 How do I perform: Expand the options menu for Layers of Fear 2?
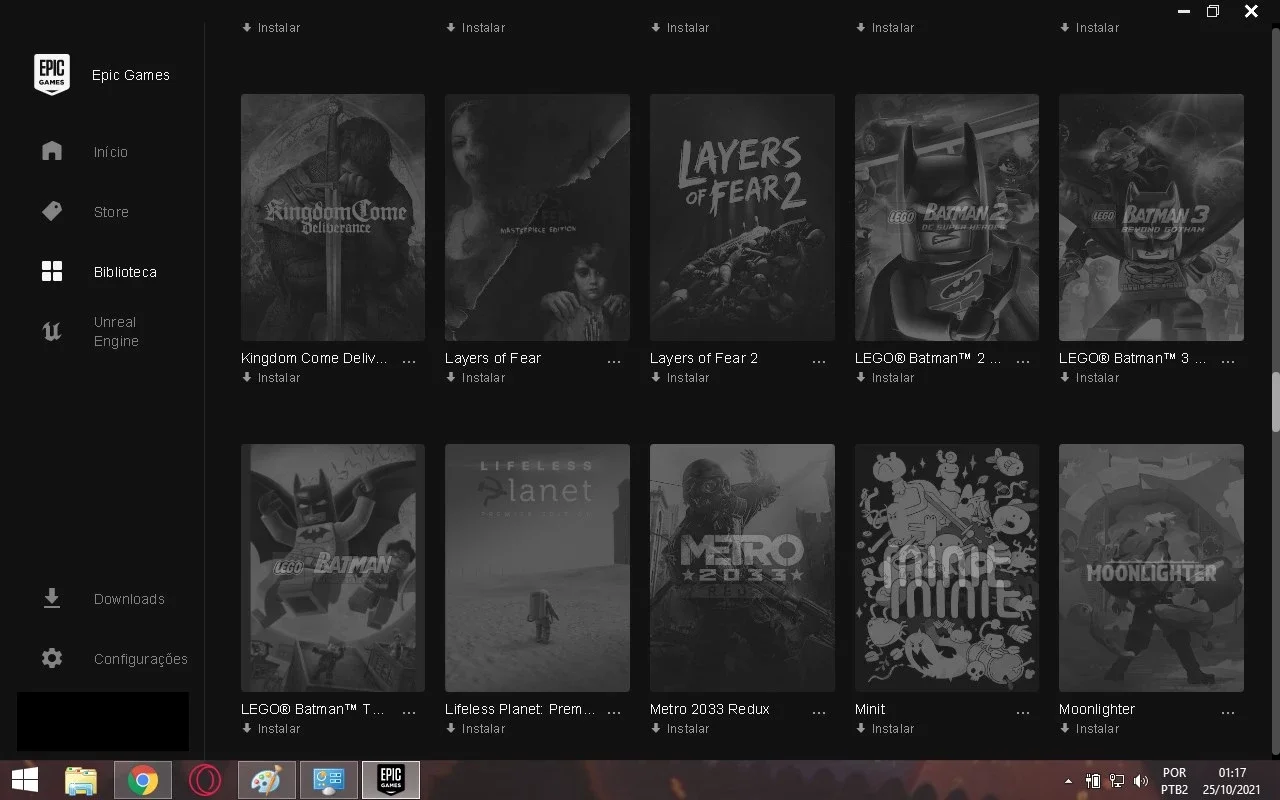click(x=819, y=361)
